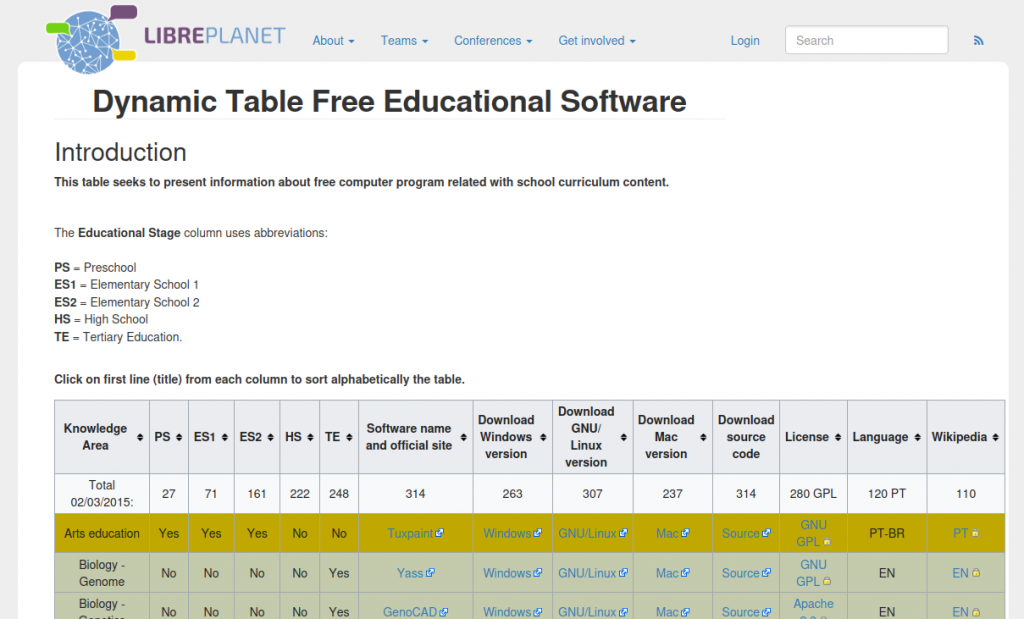The height and width of the screenshot is (619, 1024).
Task: Open Yass GNU GPL license link
Action: [x=813, y=573]
